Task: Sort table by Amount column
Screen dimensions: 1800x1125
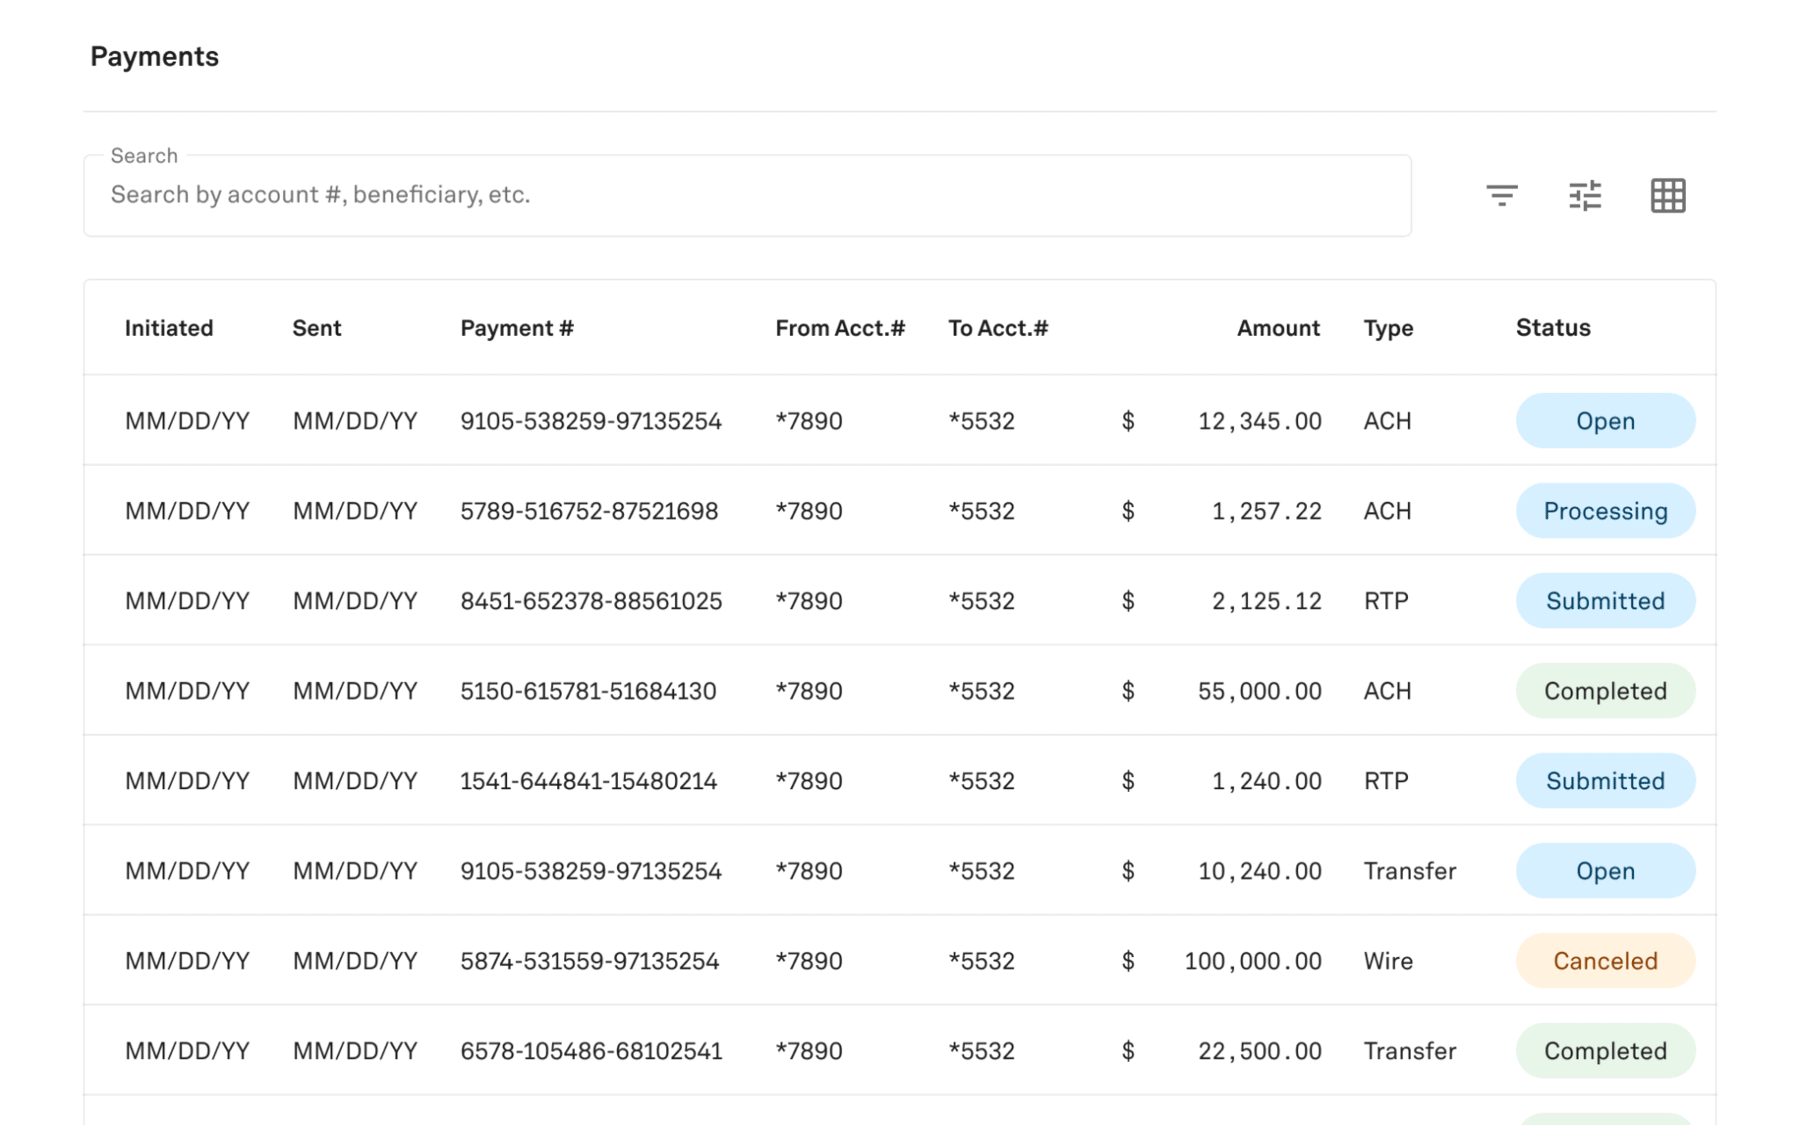Action: [1279, 328]
